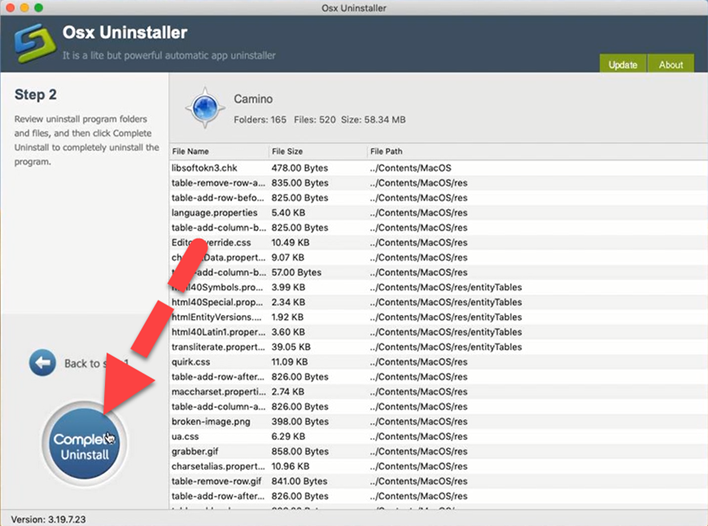Click the 10.49 KB file size cell

coord(290,242)
